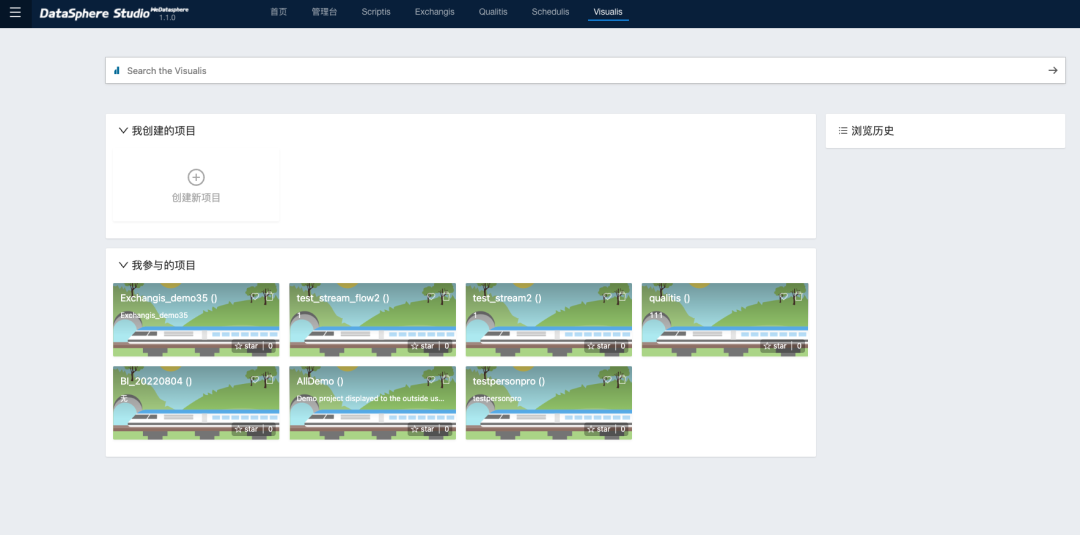Screen dimensions: 1080x535
Task: Toggle favorite heart on BI_20220804 card
Action: [x=255, y=380]
